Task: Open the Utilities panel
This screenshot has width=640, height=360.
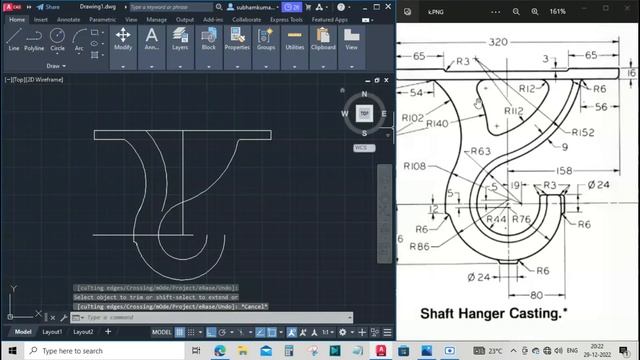Action: [294, 47]
